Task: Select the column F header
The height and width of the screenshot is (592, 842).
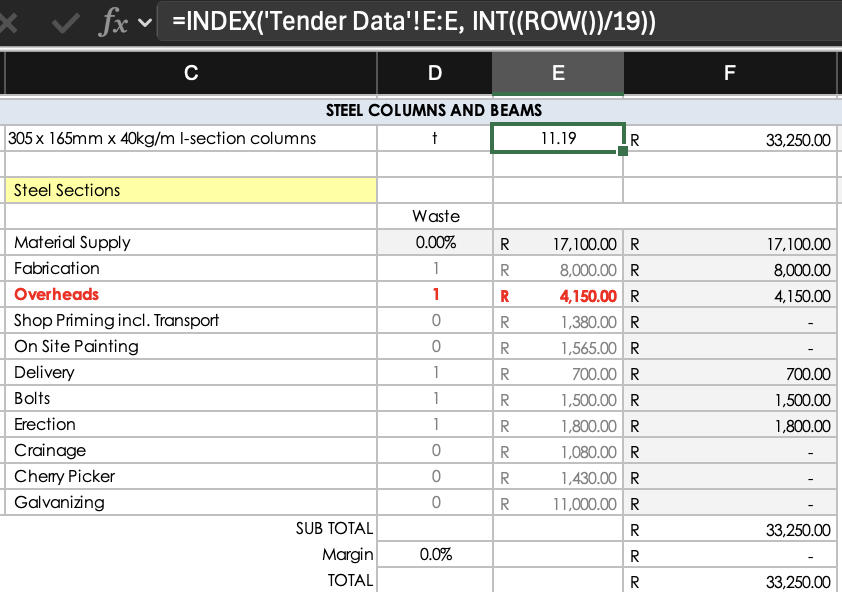Action: click(729, 74)
